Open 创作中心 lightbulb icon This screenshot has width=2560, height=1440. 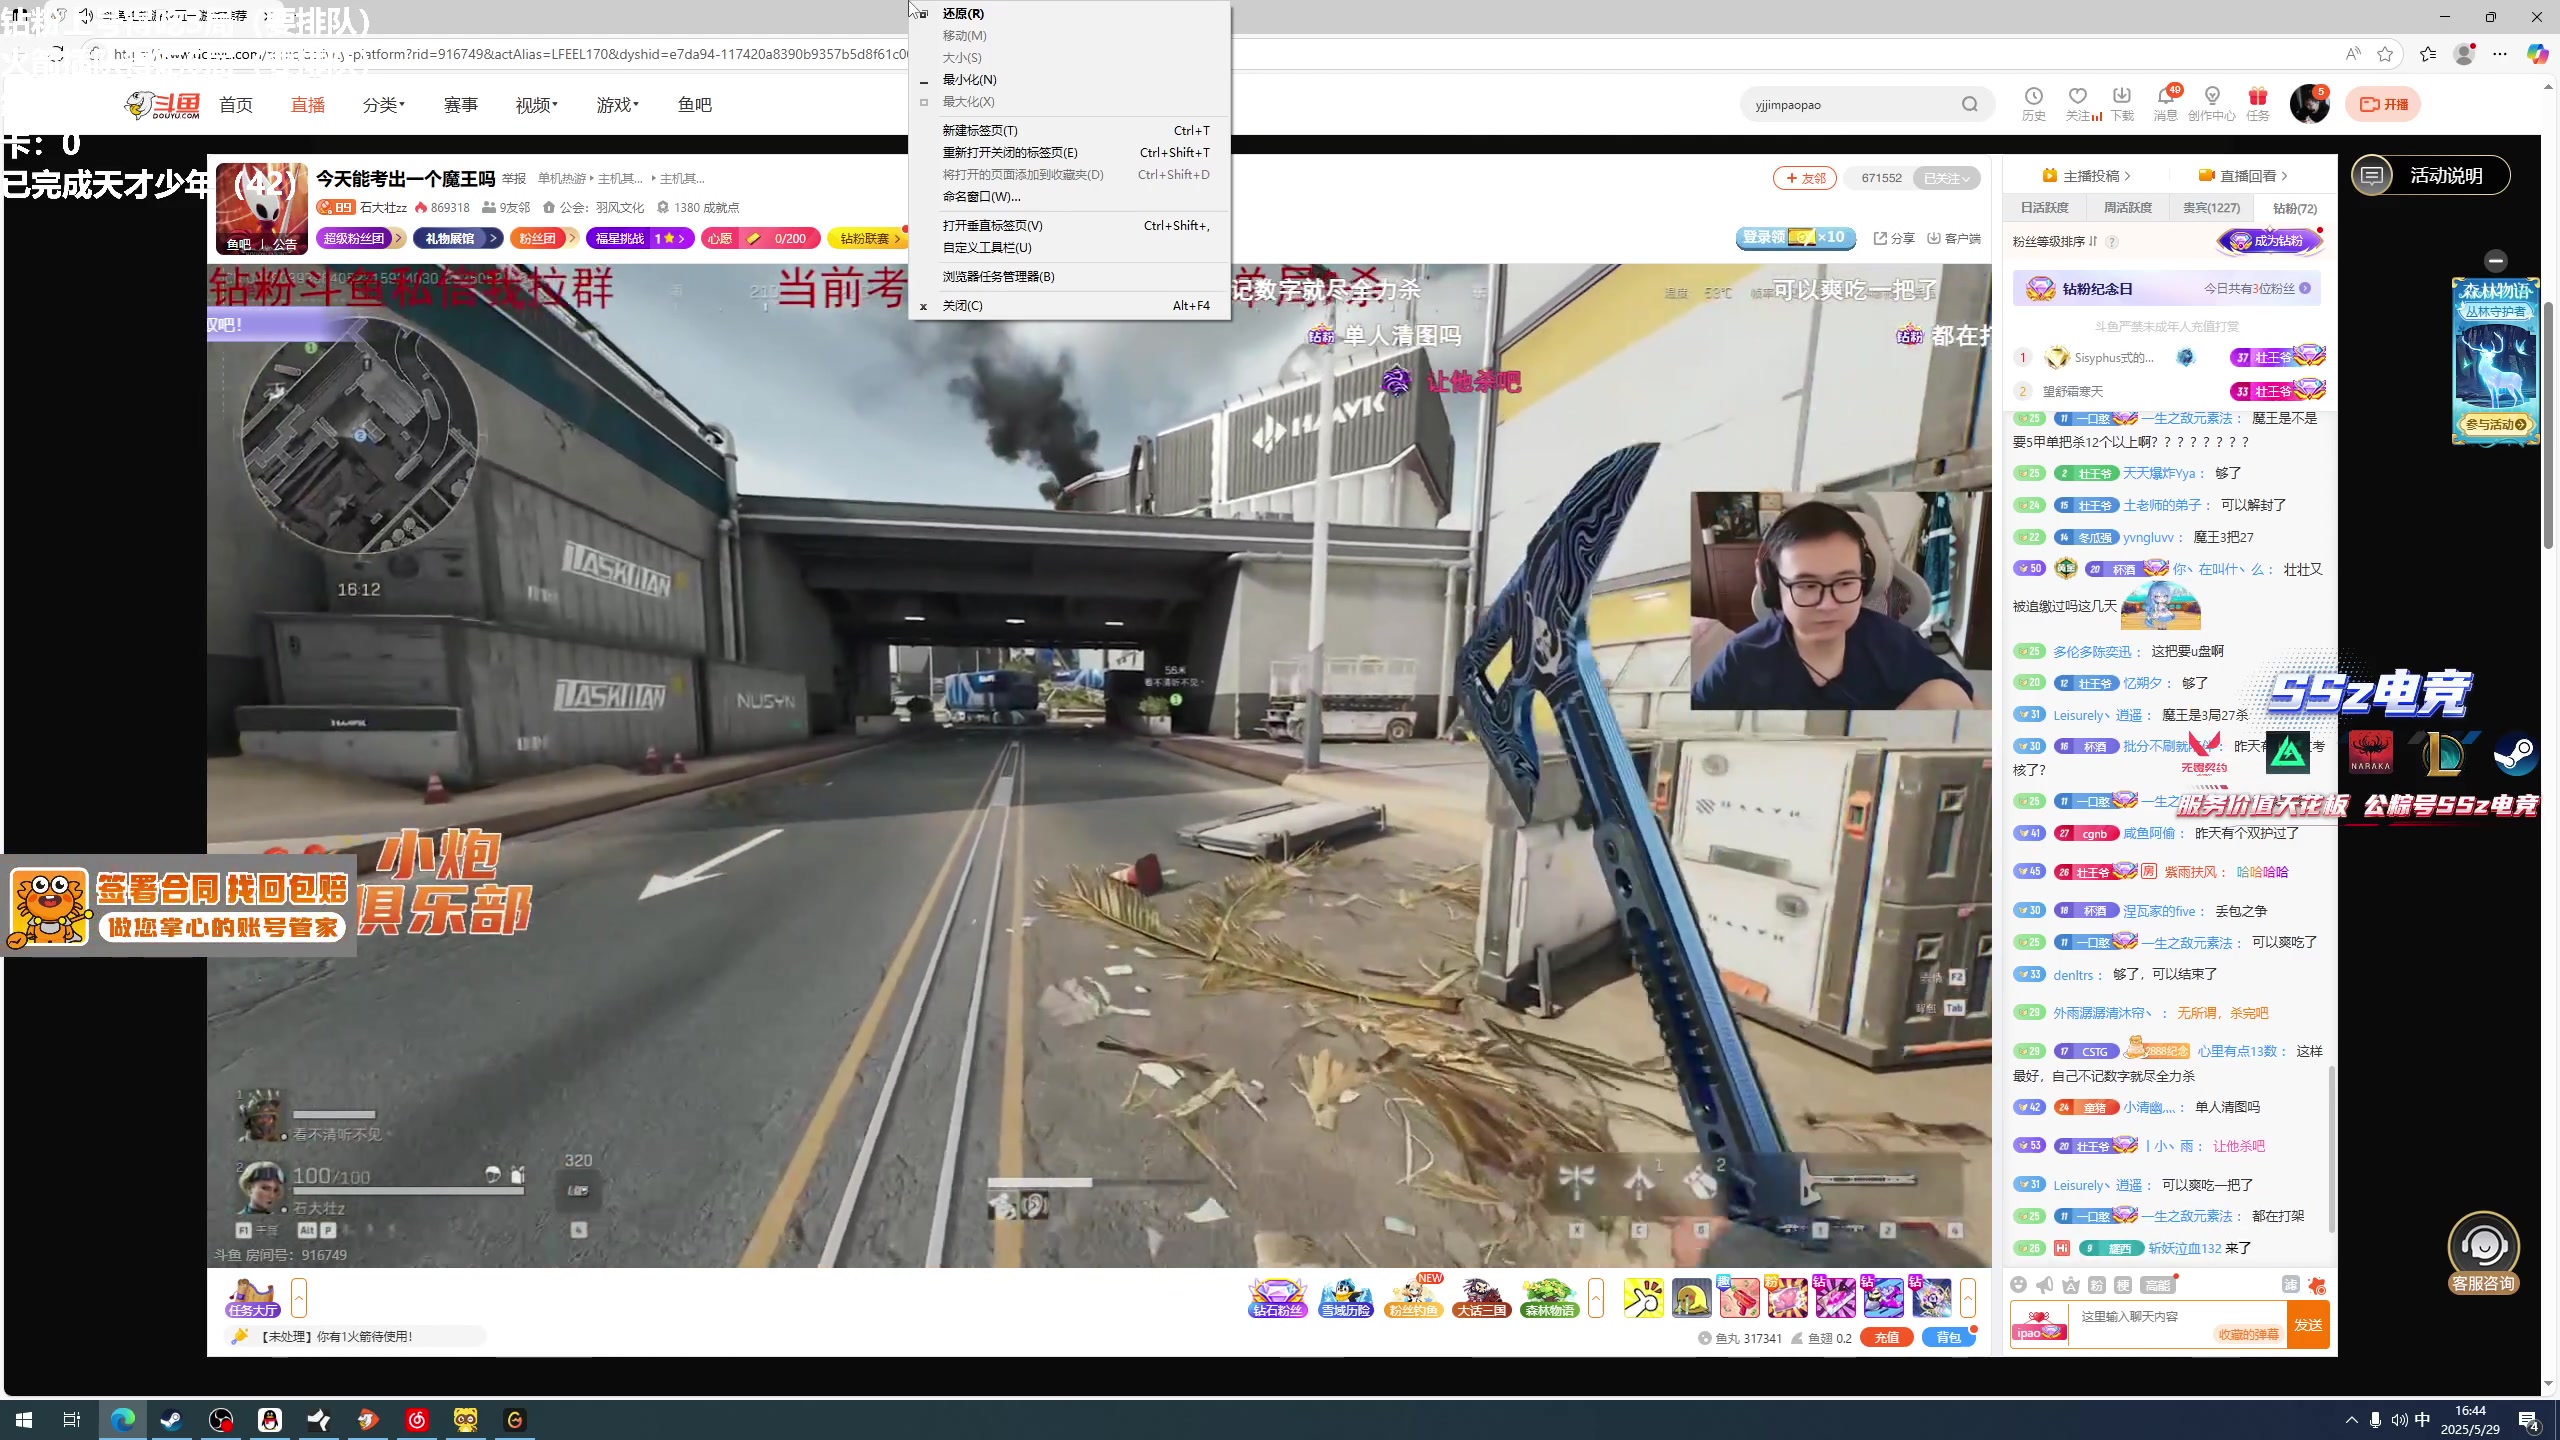(2212, 103)
